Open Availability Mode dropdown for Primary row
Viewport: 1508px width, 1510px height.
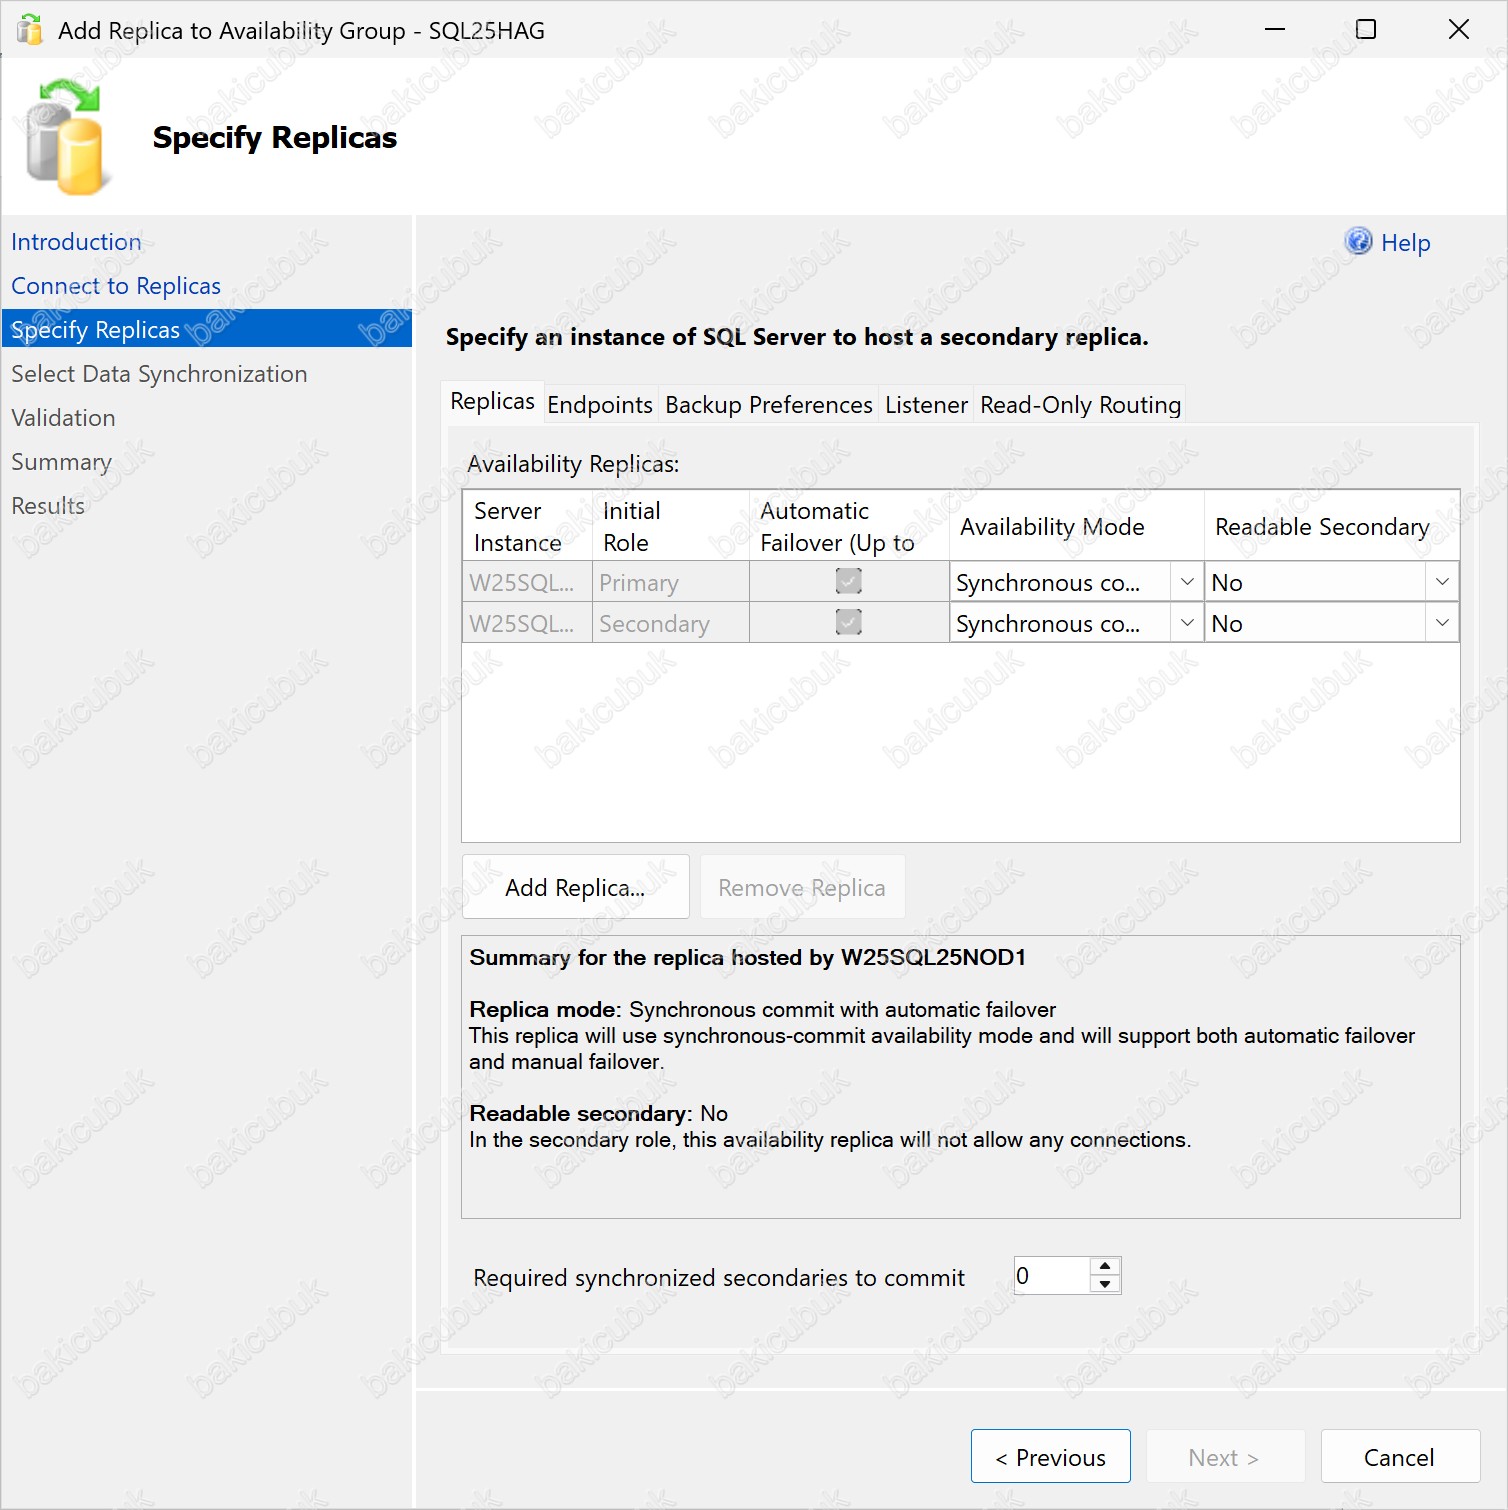tap(1186, 582)
